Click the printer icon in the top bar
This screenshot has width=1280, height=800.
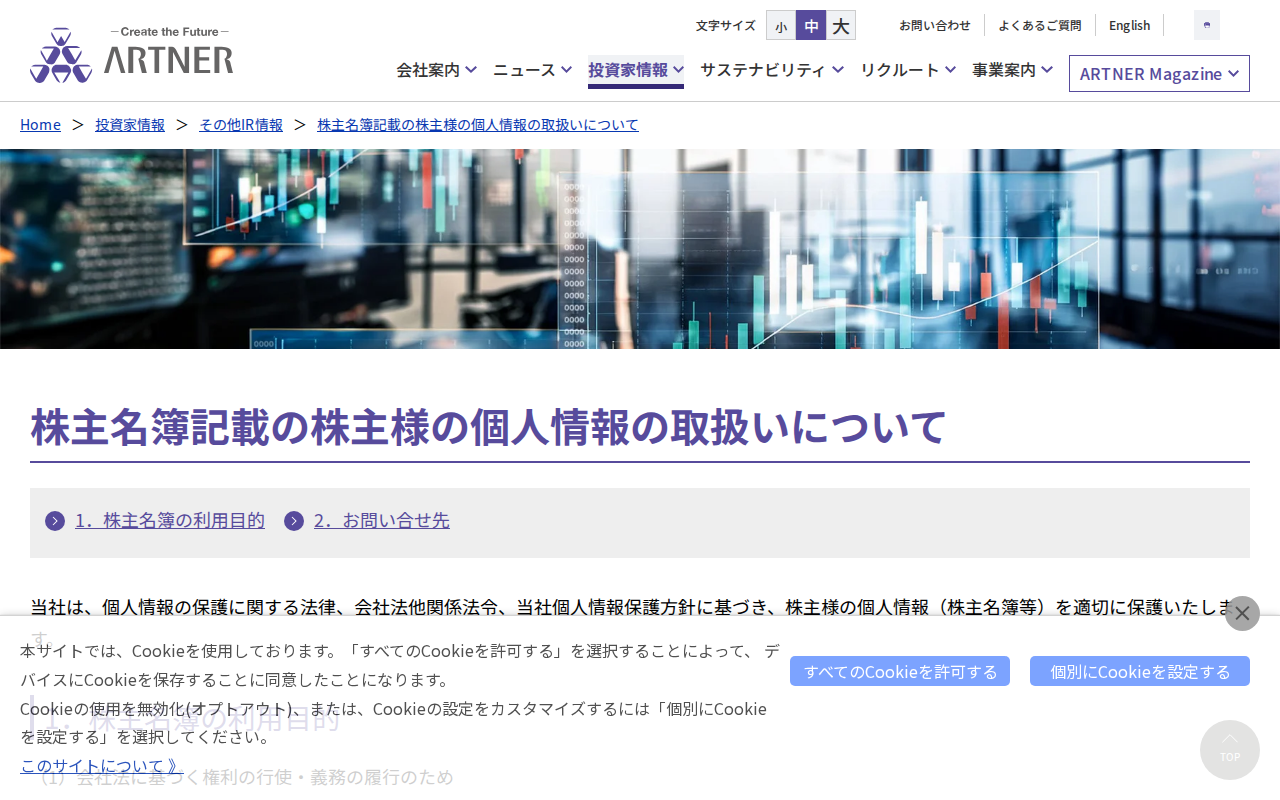coord(1207,25)
